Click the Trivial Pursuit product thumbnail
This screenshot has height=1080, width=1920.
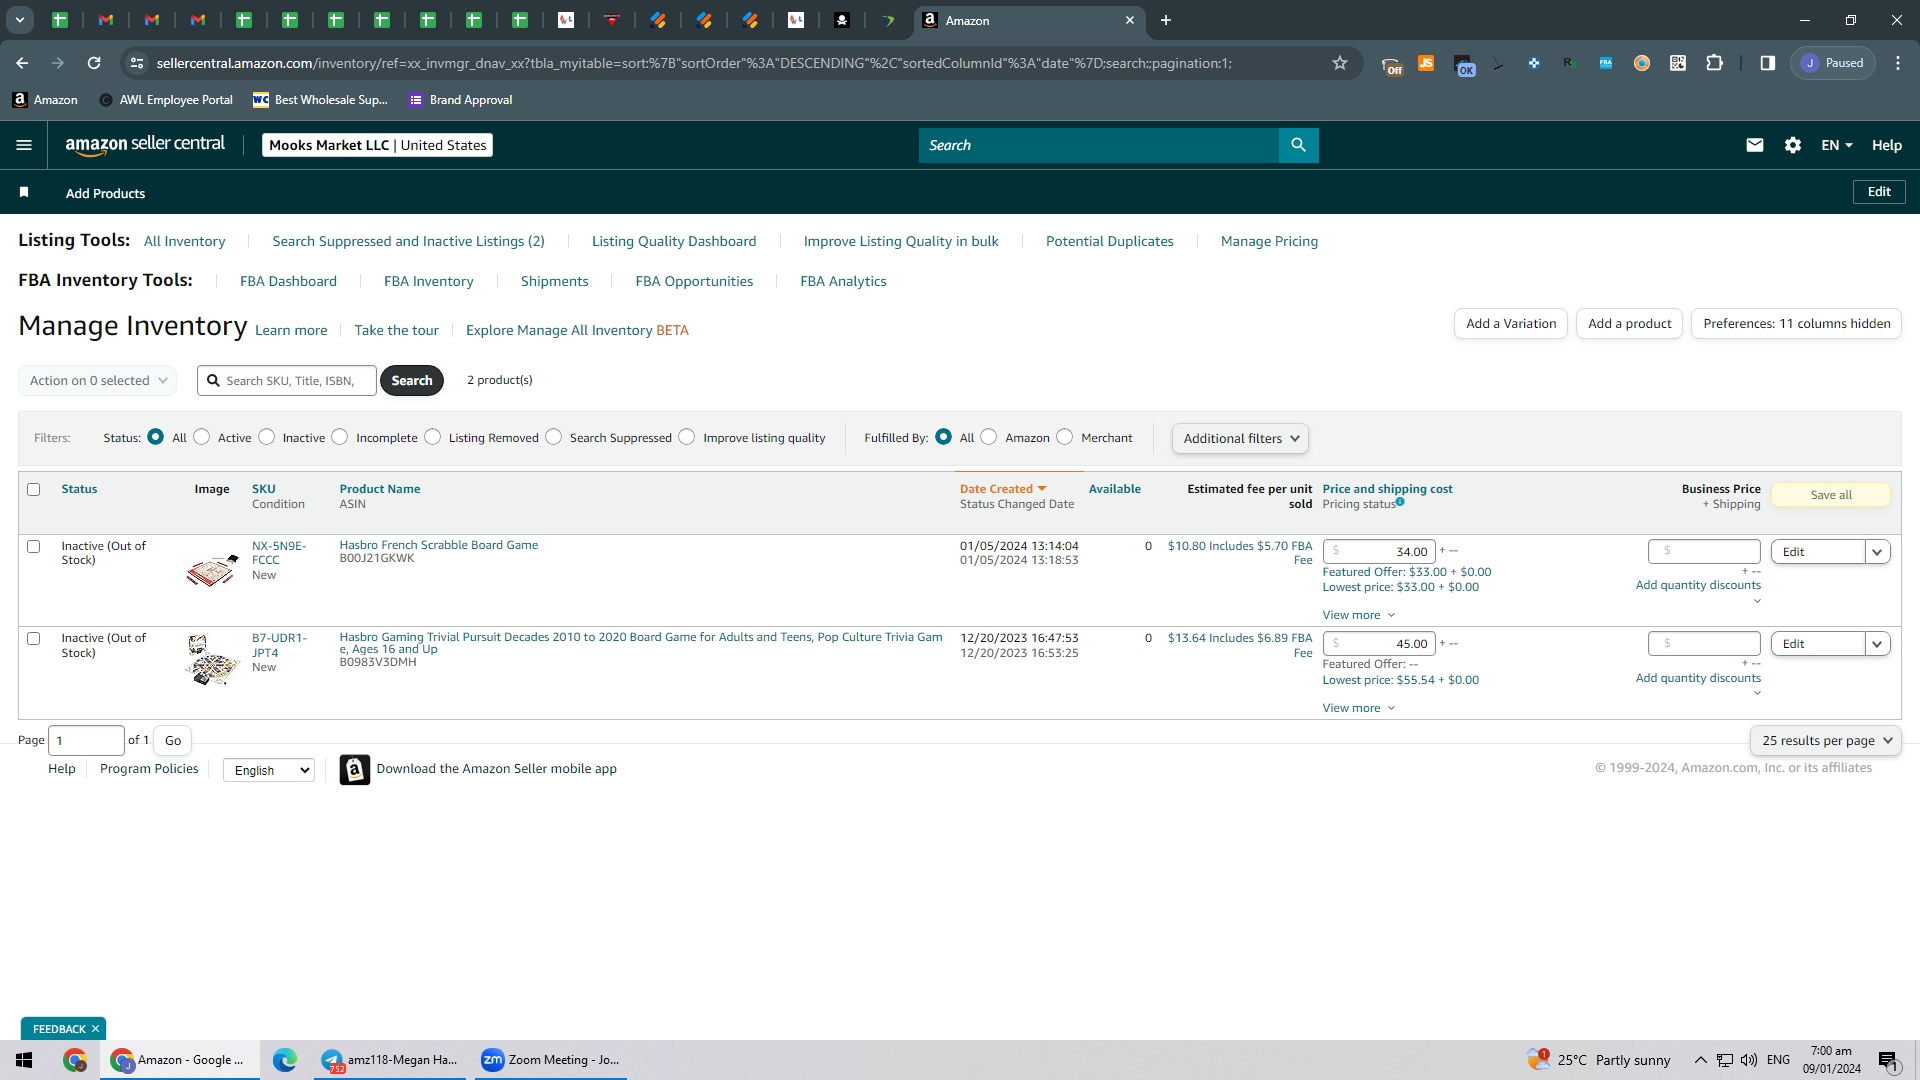pyautogui.click(x=212, y=661)
